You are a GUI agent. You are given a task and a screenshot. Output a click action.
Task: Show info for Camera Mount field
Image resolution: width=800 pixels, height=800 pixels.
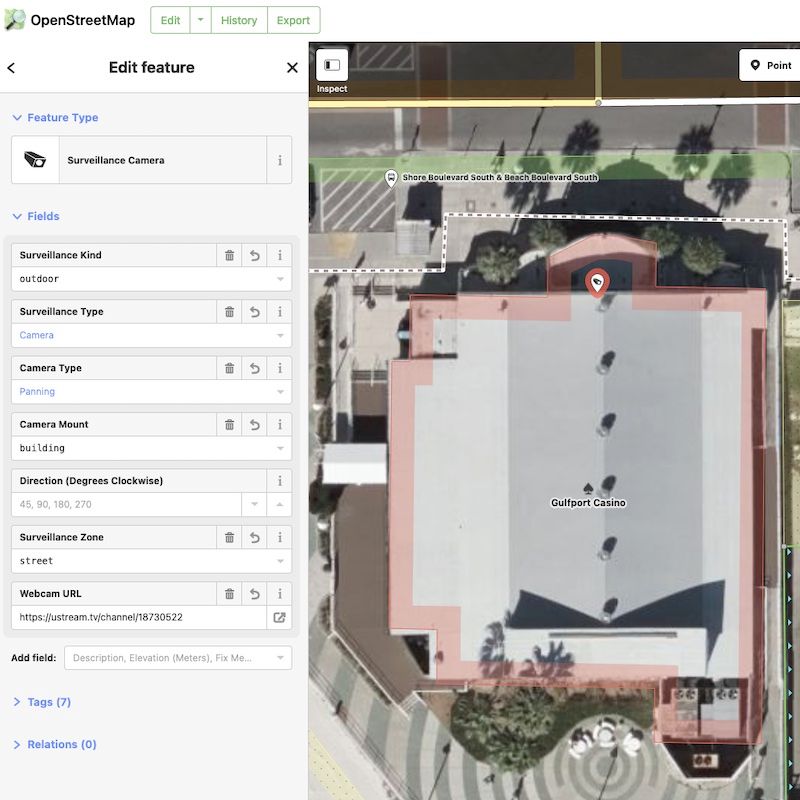point(280,424)
